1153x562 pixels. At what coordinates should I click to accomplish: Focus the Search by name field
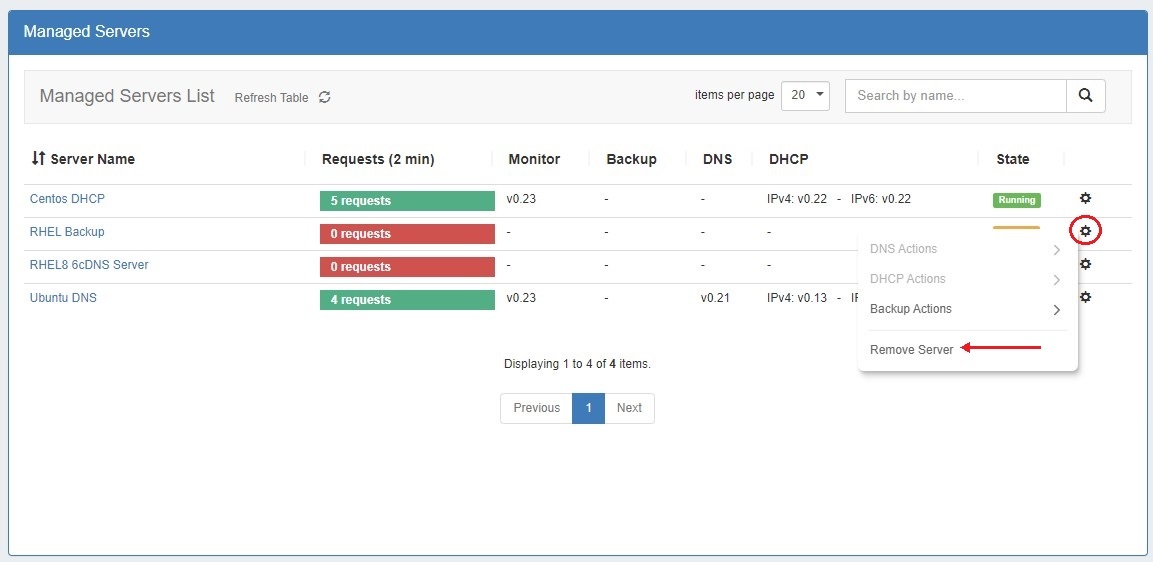pyautogui.click(x=955, y=96)
